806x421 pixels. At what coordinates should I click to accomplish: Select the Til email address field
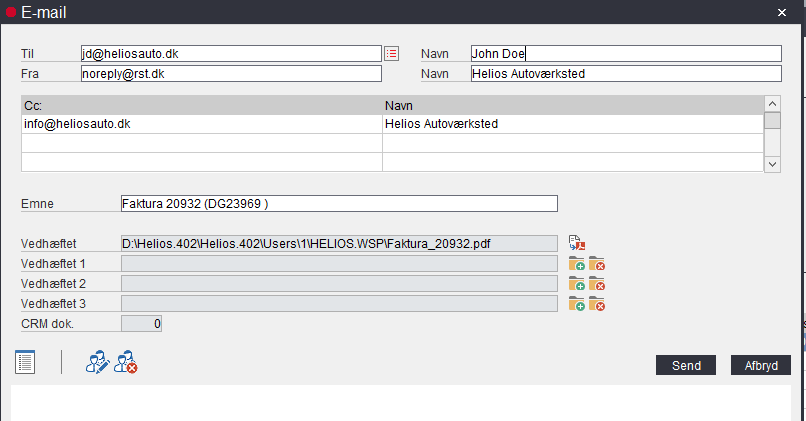point(231,54)
